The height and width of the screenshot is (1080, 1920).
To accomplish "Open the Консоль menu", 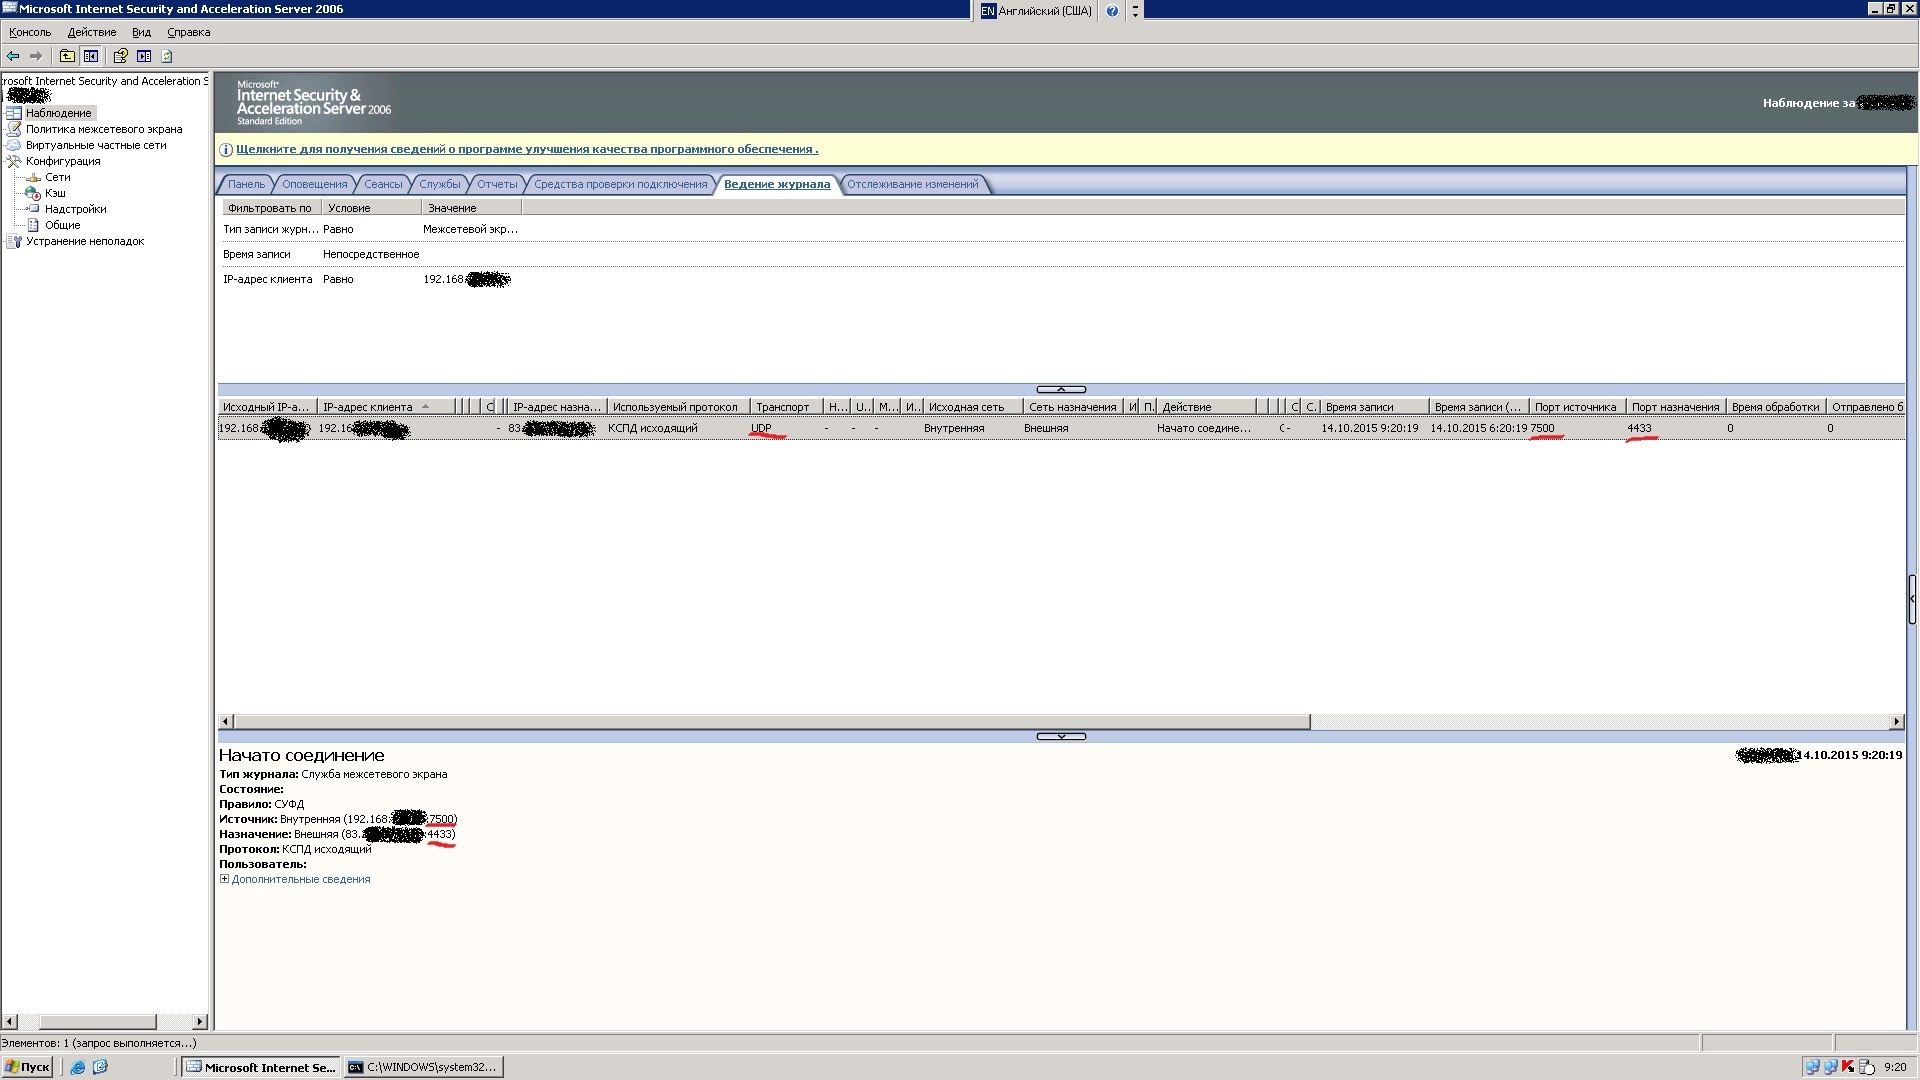I will (x=30, y=32).
